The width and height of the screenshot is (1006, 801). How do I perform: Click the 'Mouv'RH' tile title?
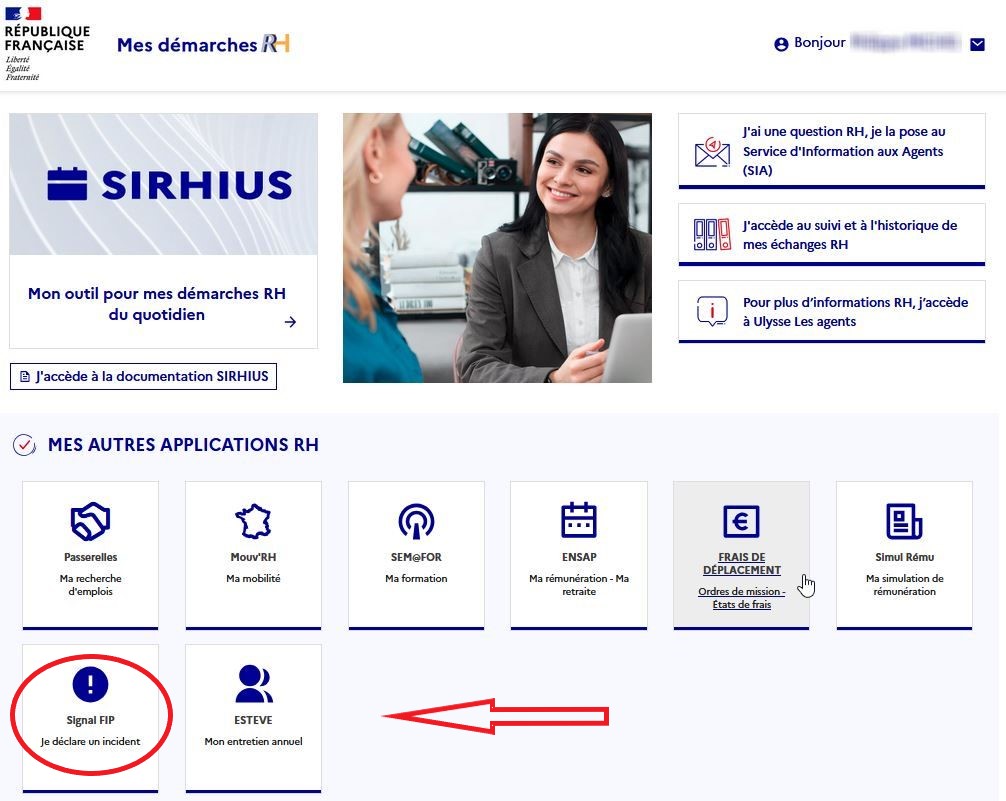point(253,557)
